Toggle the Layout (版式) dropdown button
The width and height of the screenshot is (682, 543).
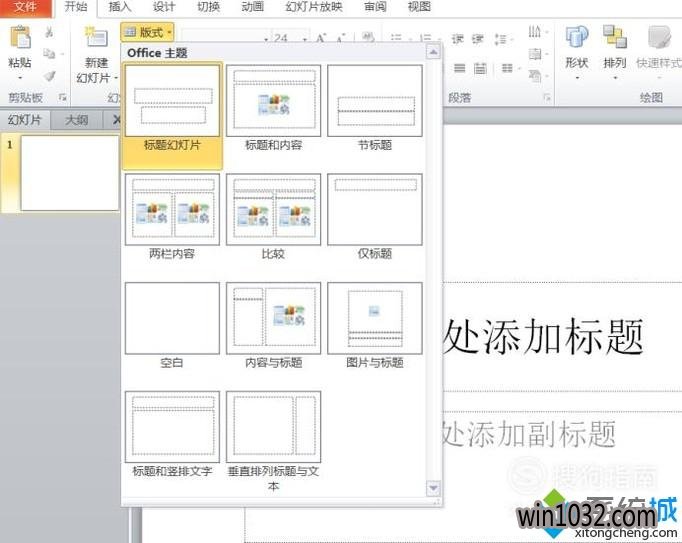click(x=148, y=32)
